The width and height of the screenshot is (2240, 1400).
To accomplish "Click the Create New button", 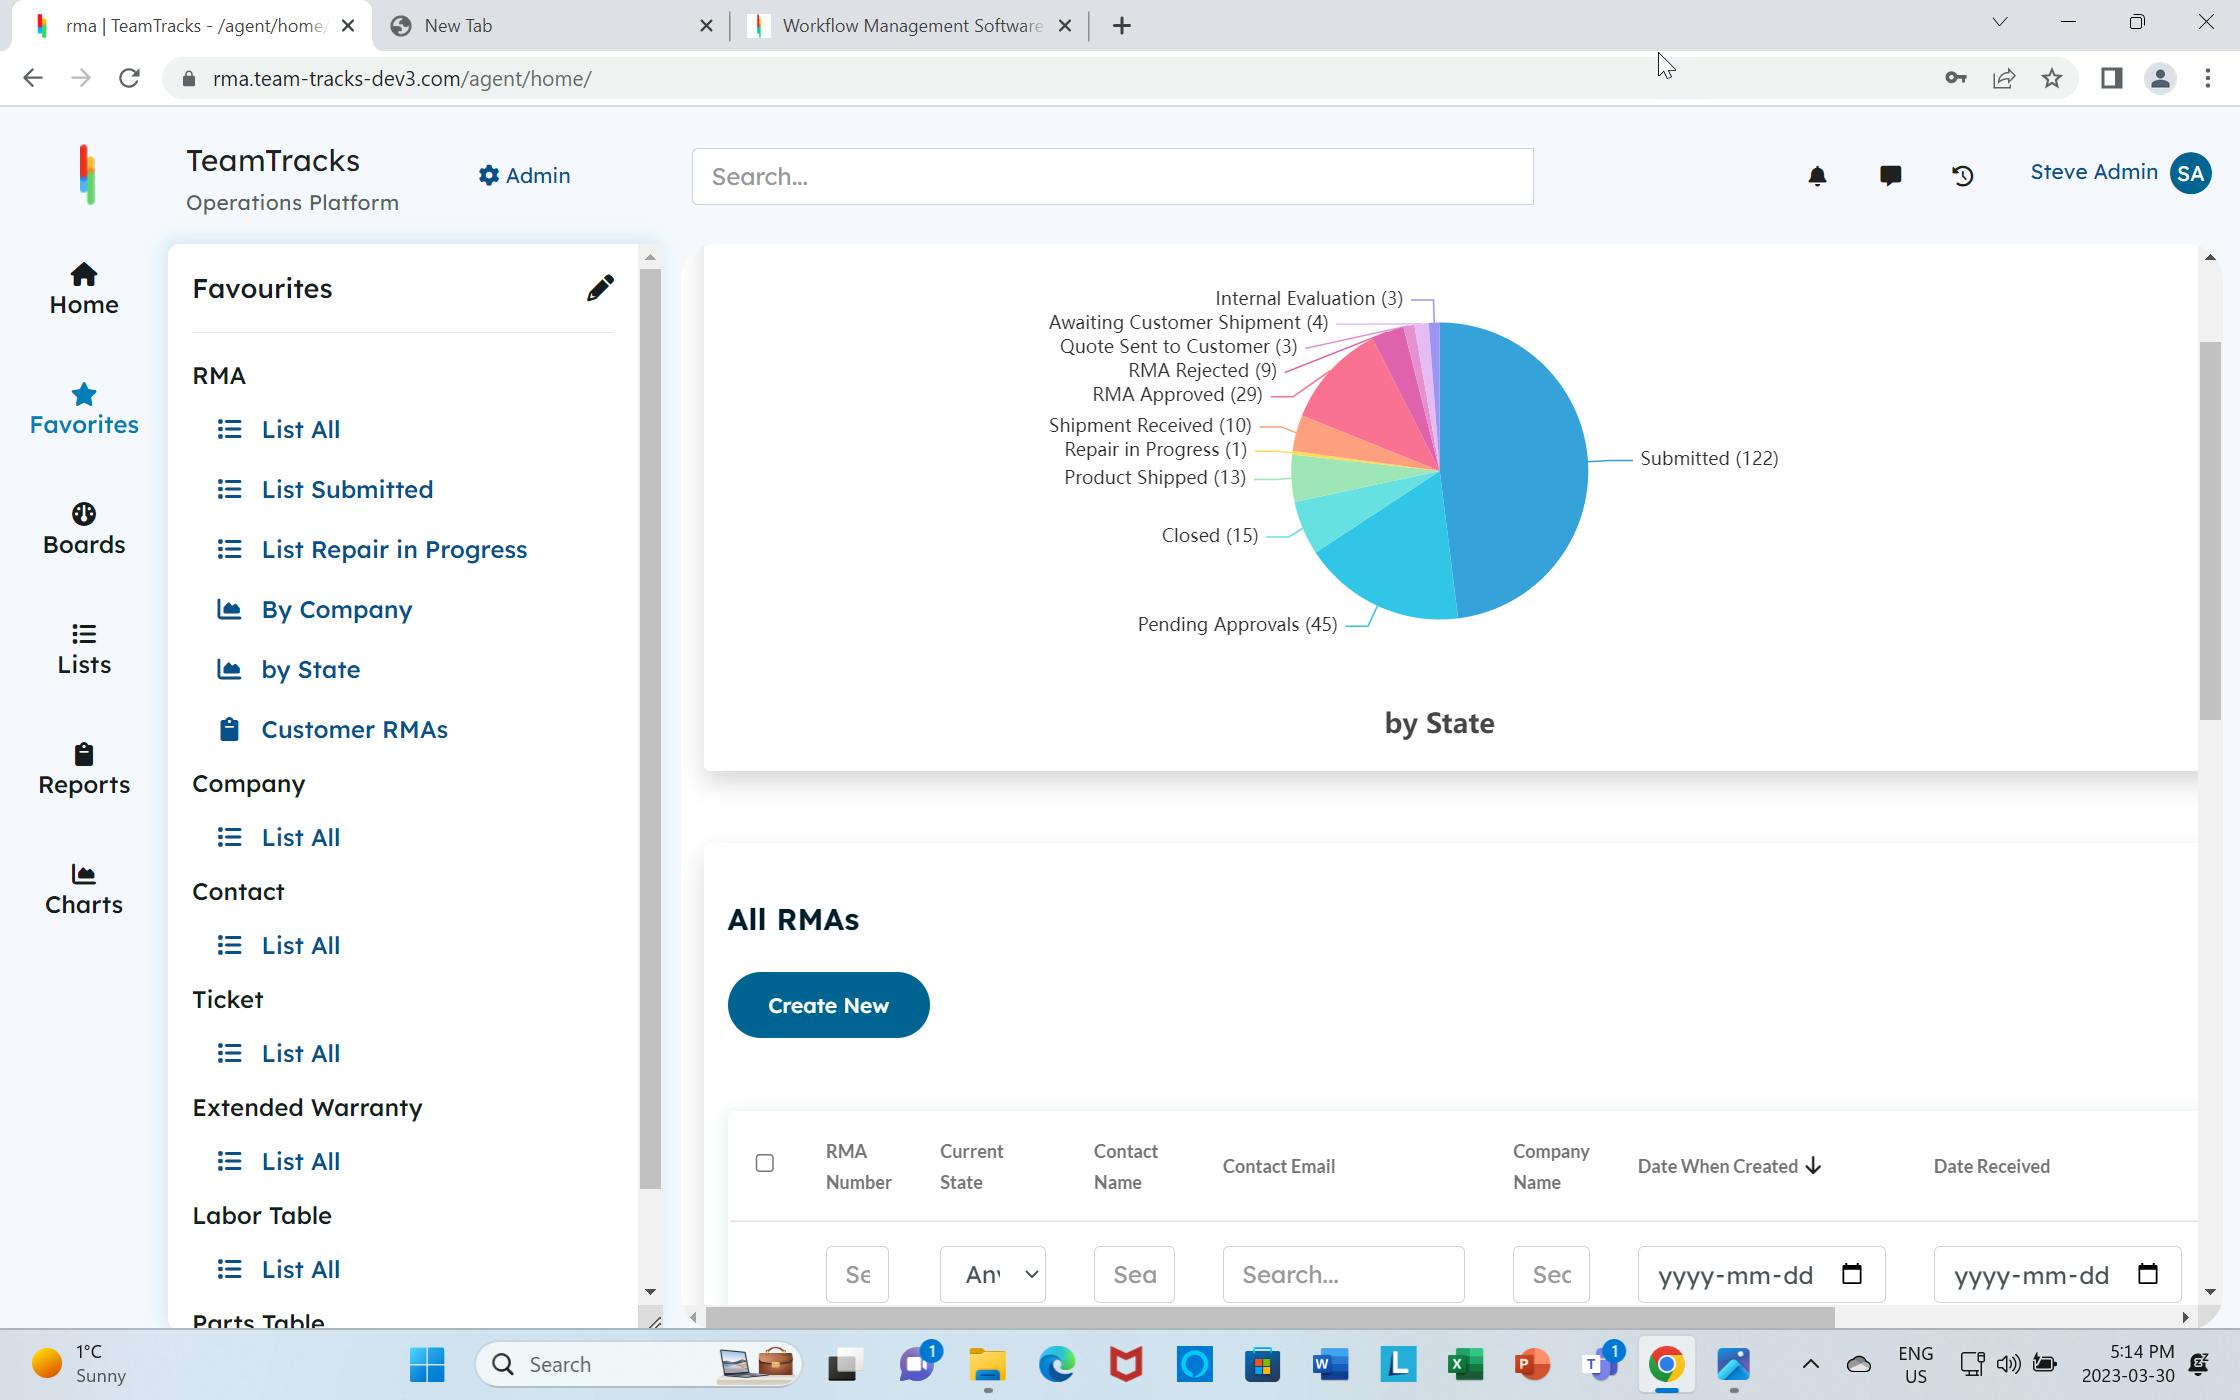I will 828,1005.
